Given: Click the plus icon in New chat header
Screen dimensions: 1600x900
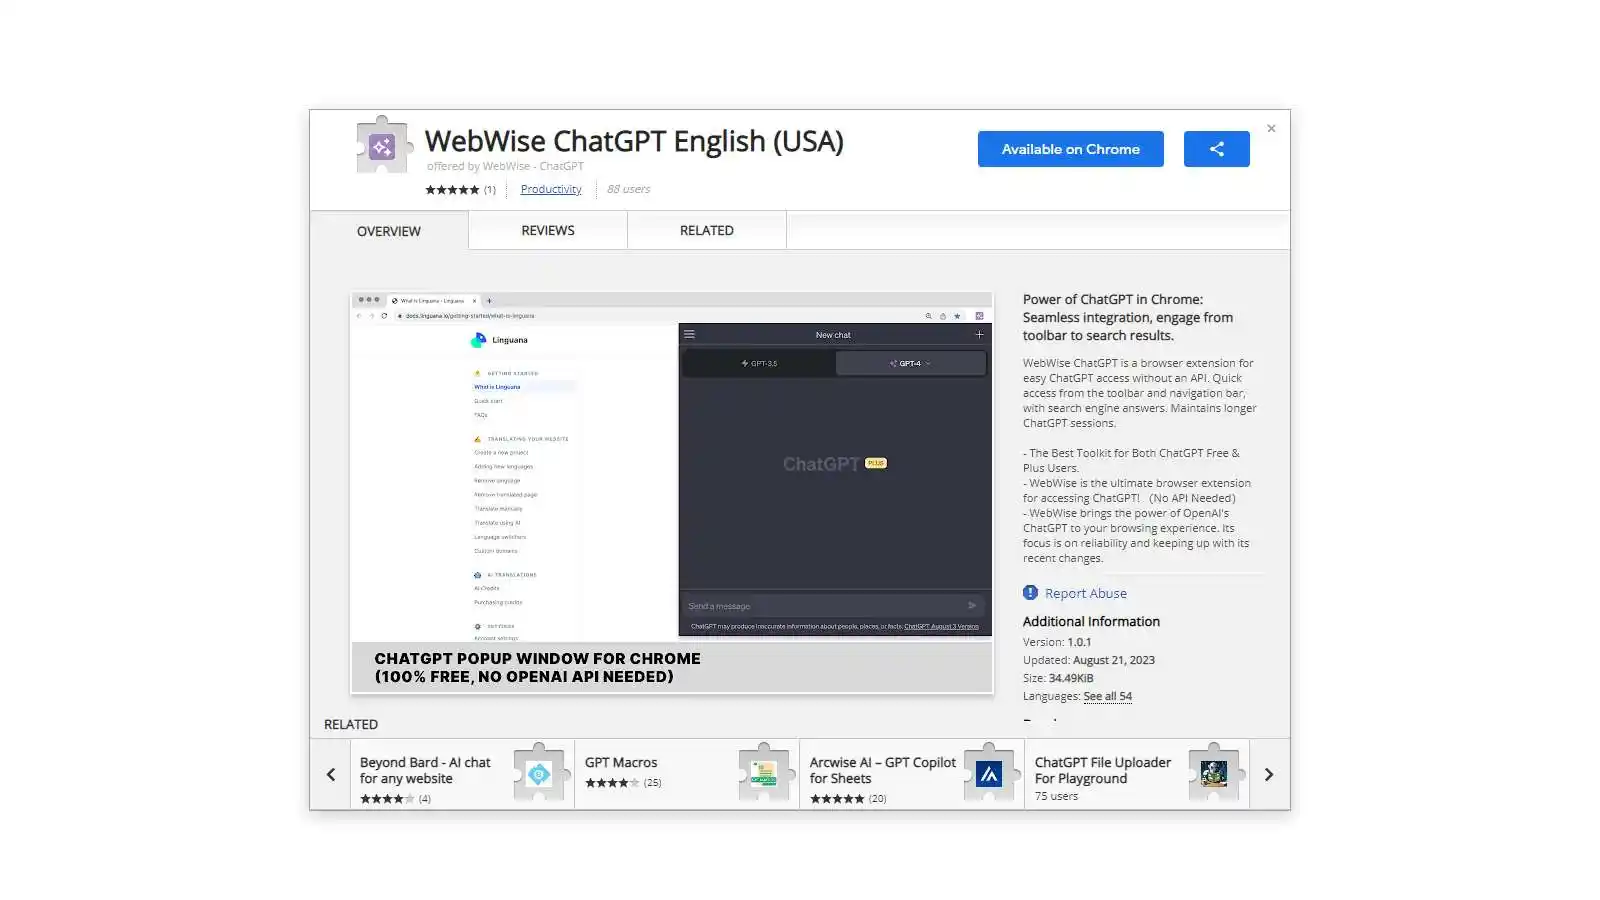Looking at the screenshot, I should pyautogui.click(x=979, y=335).
